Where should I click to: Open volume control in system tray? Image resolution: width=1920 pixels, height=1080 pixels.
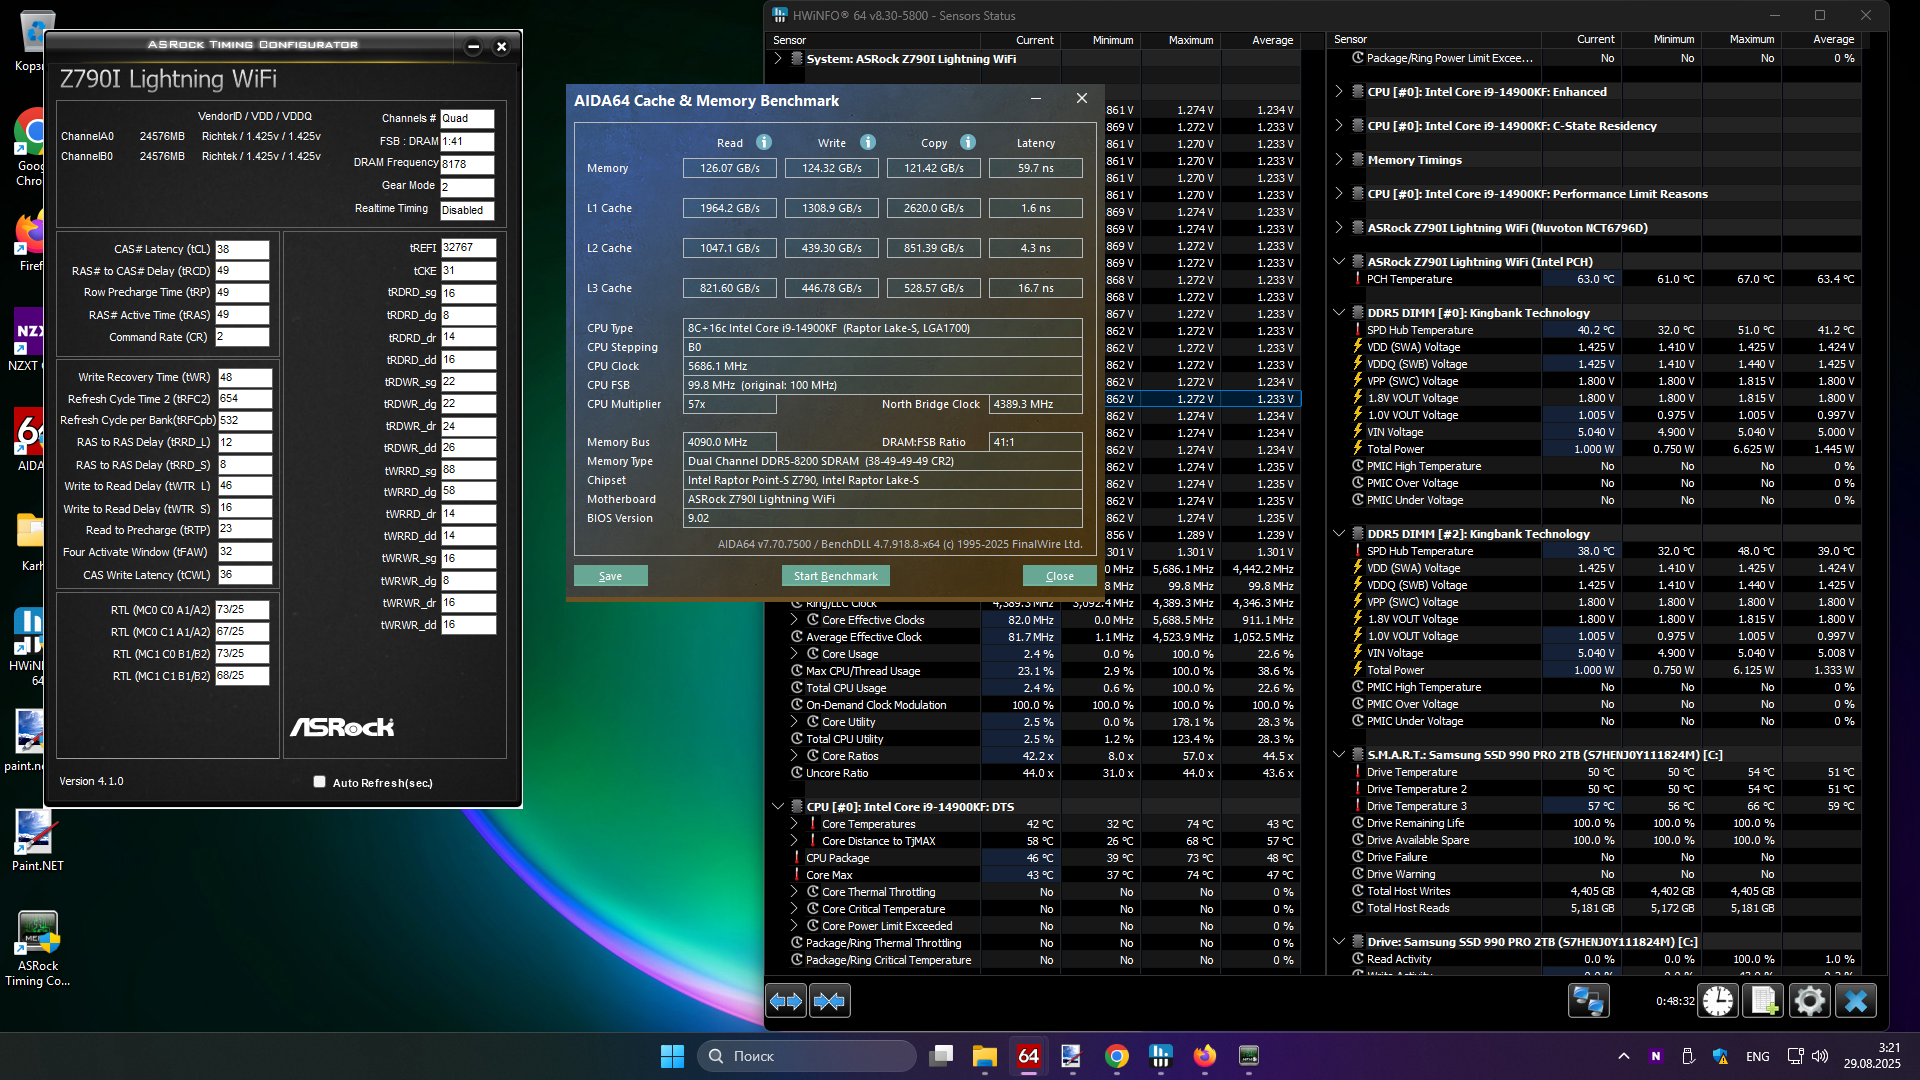pyautogui.click(x=1820, y=1056)
